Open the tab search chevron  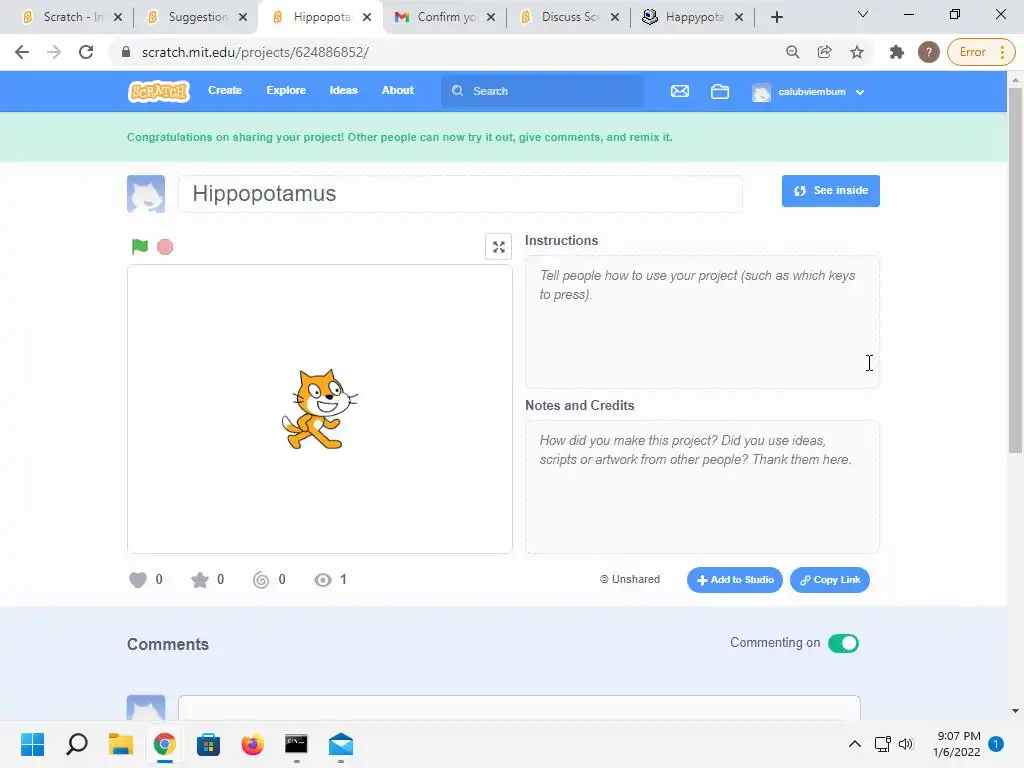pos(863,14)
